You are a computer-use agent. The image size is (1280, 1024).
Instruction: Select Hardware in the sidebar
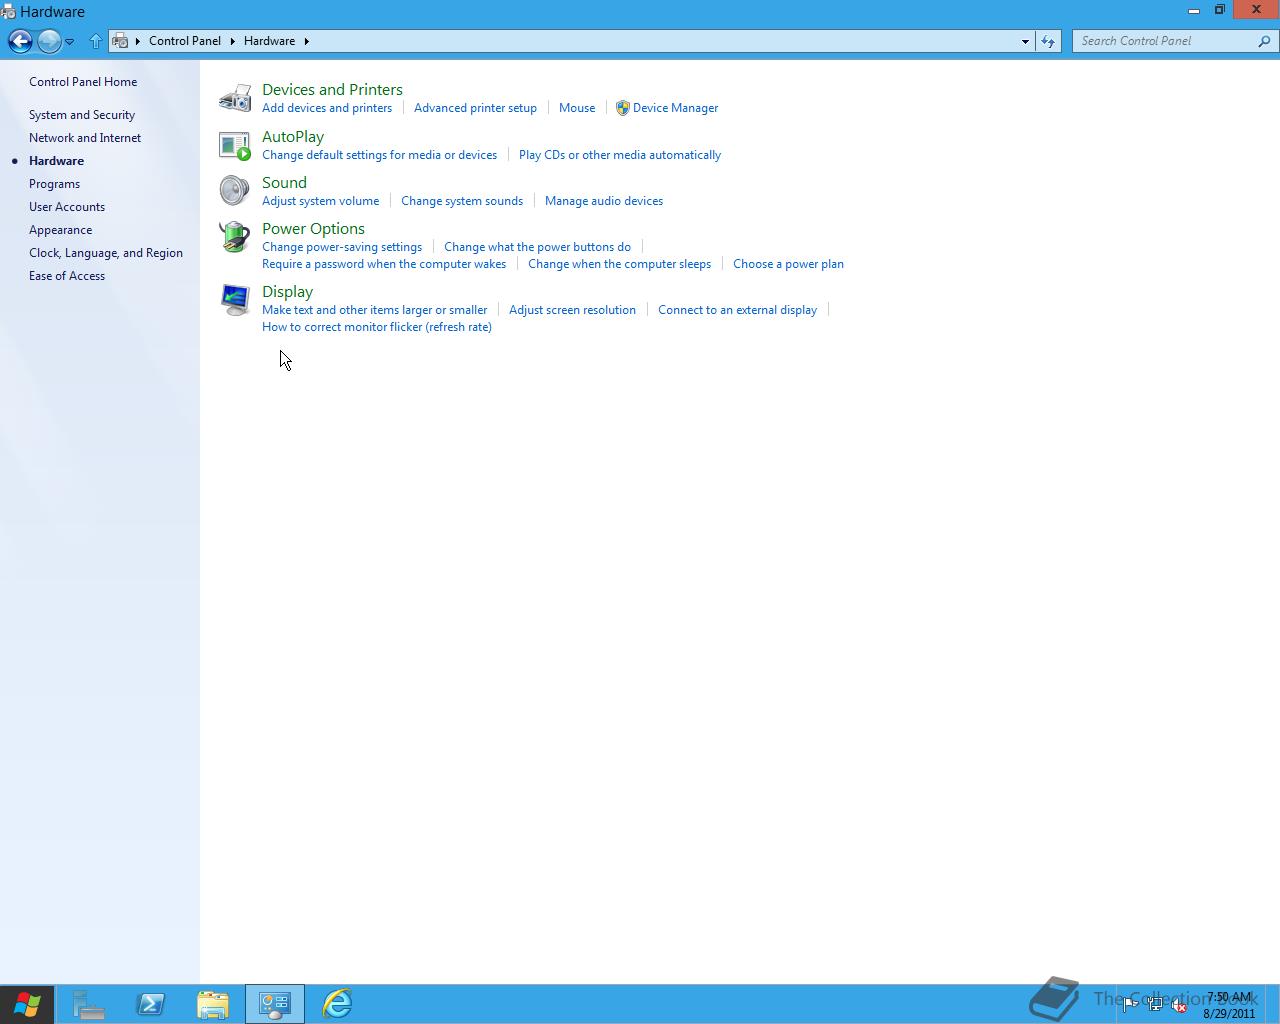click(56, 161)
